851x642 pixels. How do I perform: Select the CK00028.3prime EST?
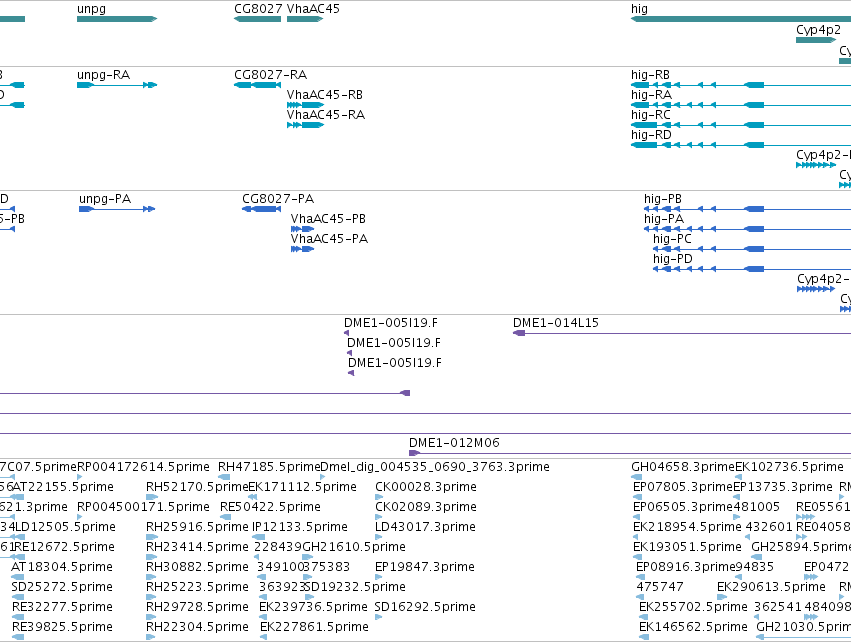tap(379, 497)
